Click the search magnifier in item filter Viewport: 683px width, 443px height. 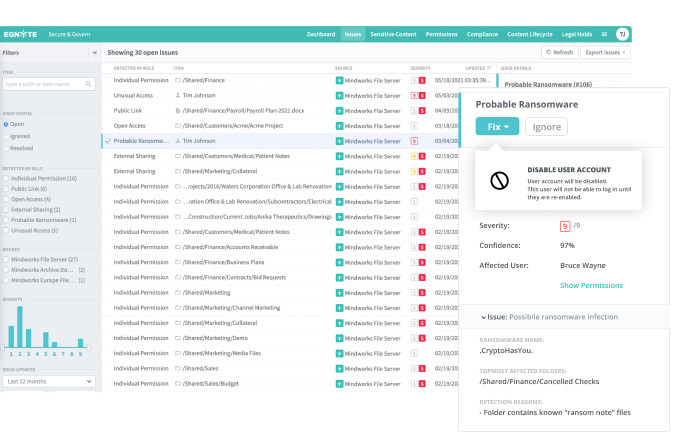pyautogui.click(x=91, y=85)
